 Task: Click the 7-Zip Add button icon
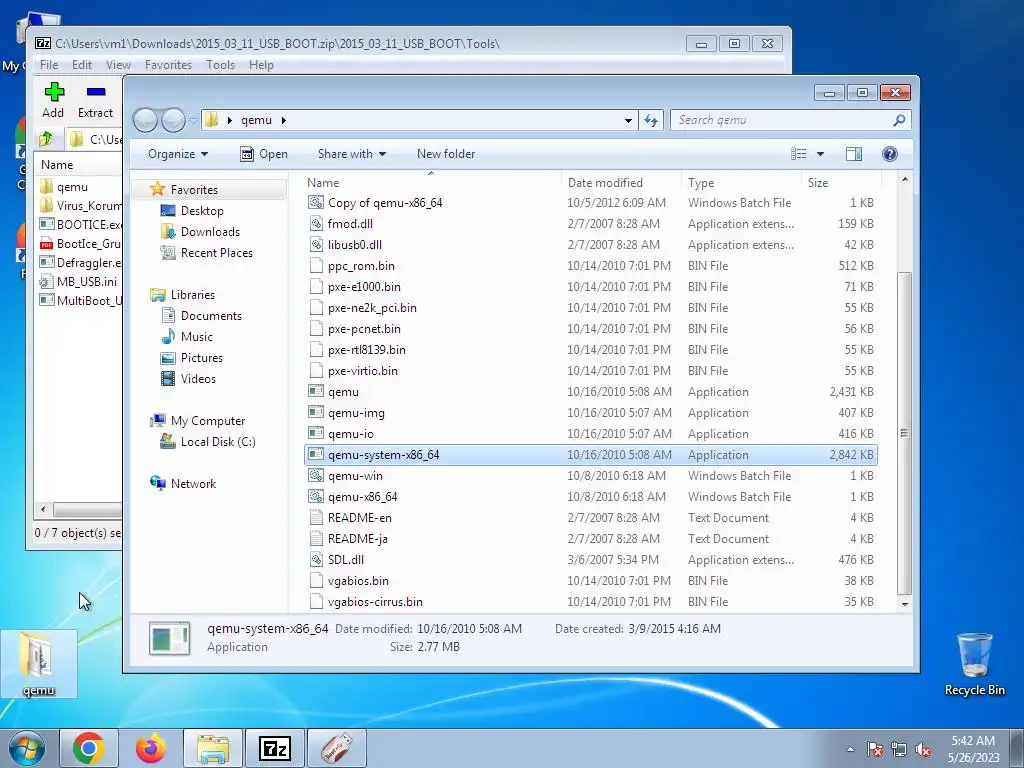pos(54,92)
